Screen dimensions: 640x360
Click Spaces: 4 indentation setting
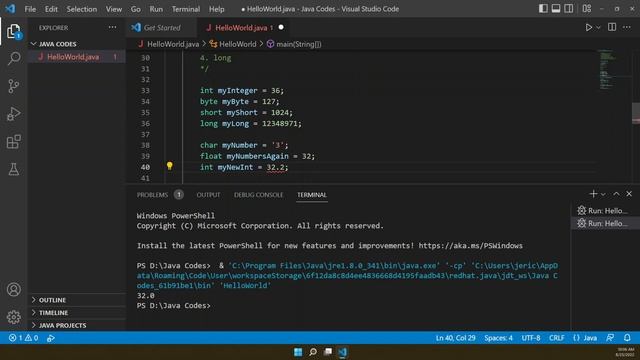498,338
